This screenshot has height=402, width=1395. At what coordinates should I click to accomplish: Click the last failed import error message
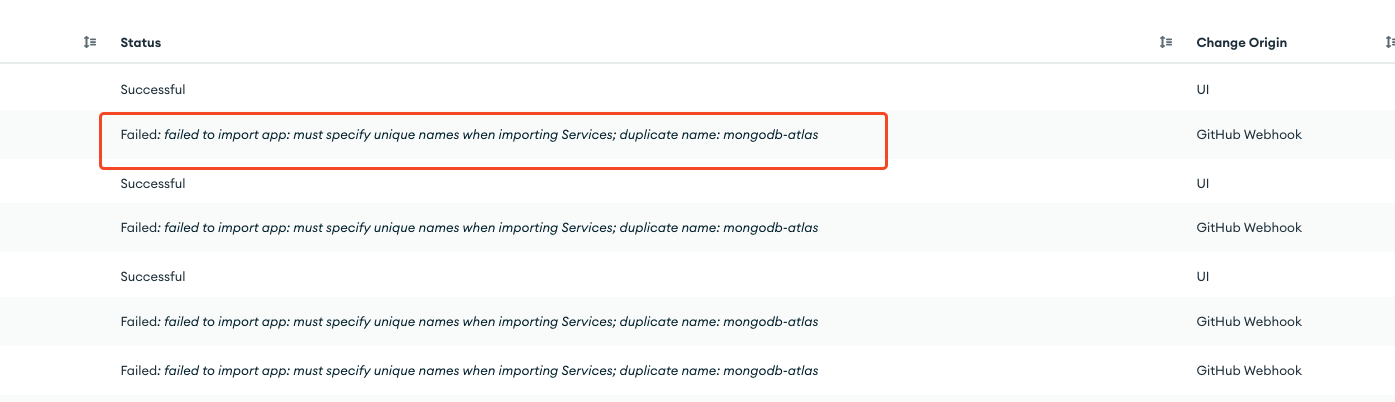tap(469, 371)
